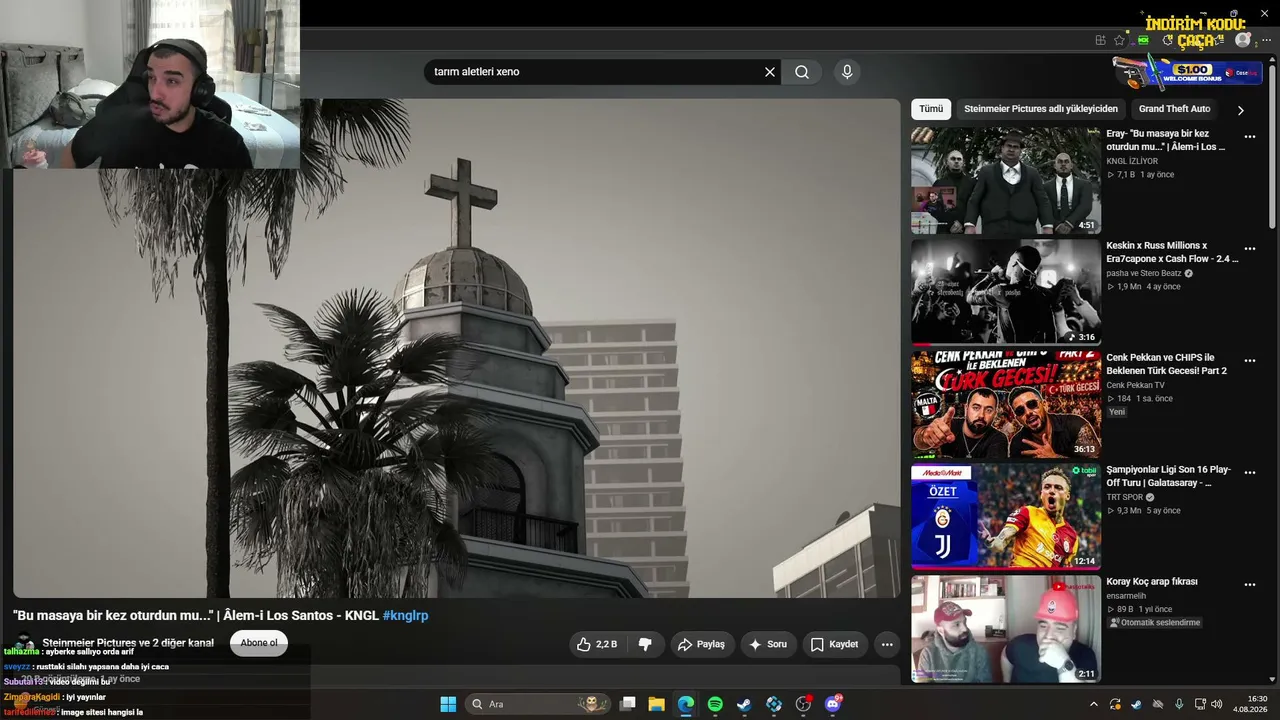Image resolution: width=1280 pixels, height=720 pixels.
Task: Open the CaseHug welcome bonus banner
Action: 1187,72
